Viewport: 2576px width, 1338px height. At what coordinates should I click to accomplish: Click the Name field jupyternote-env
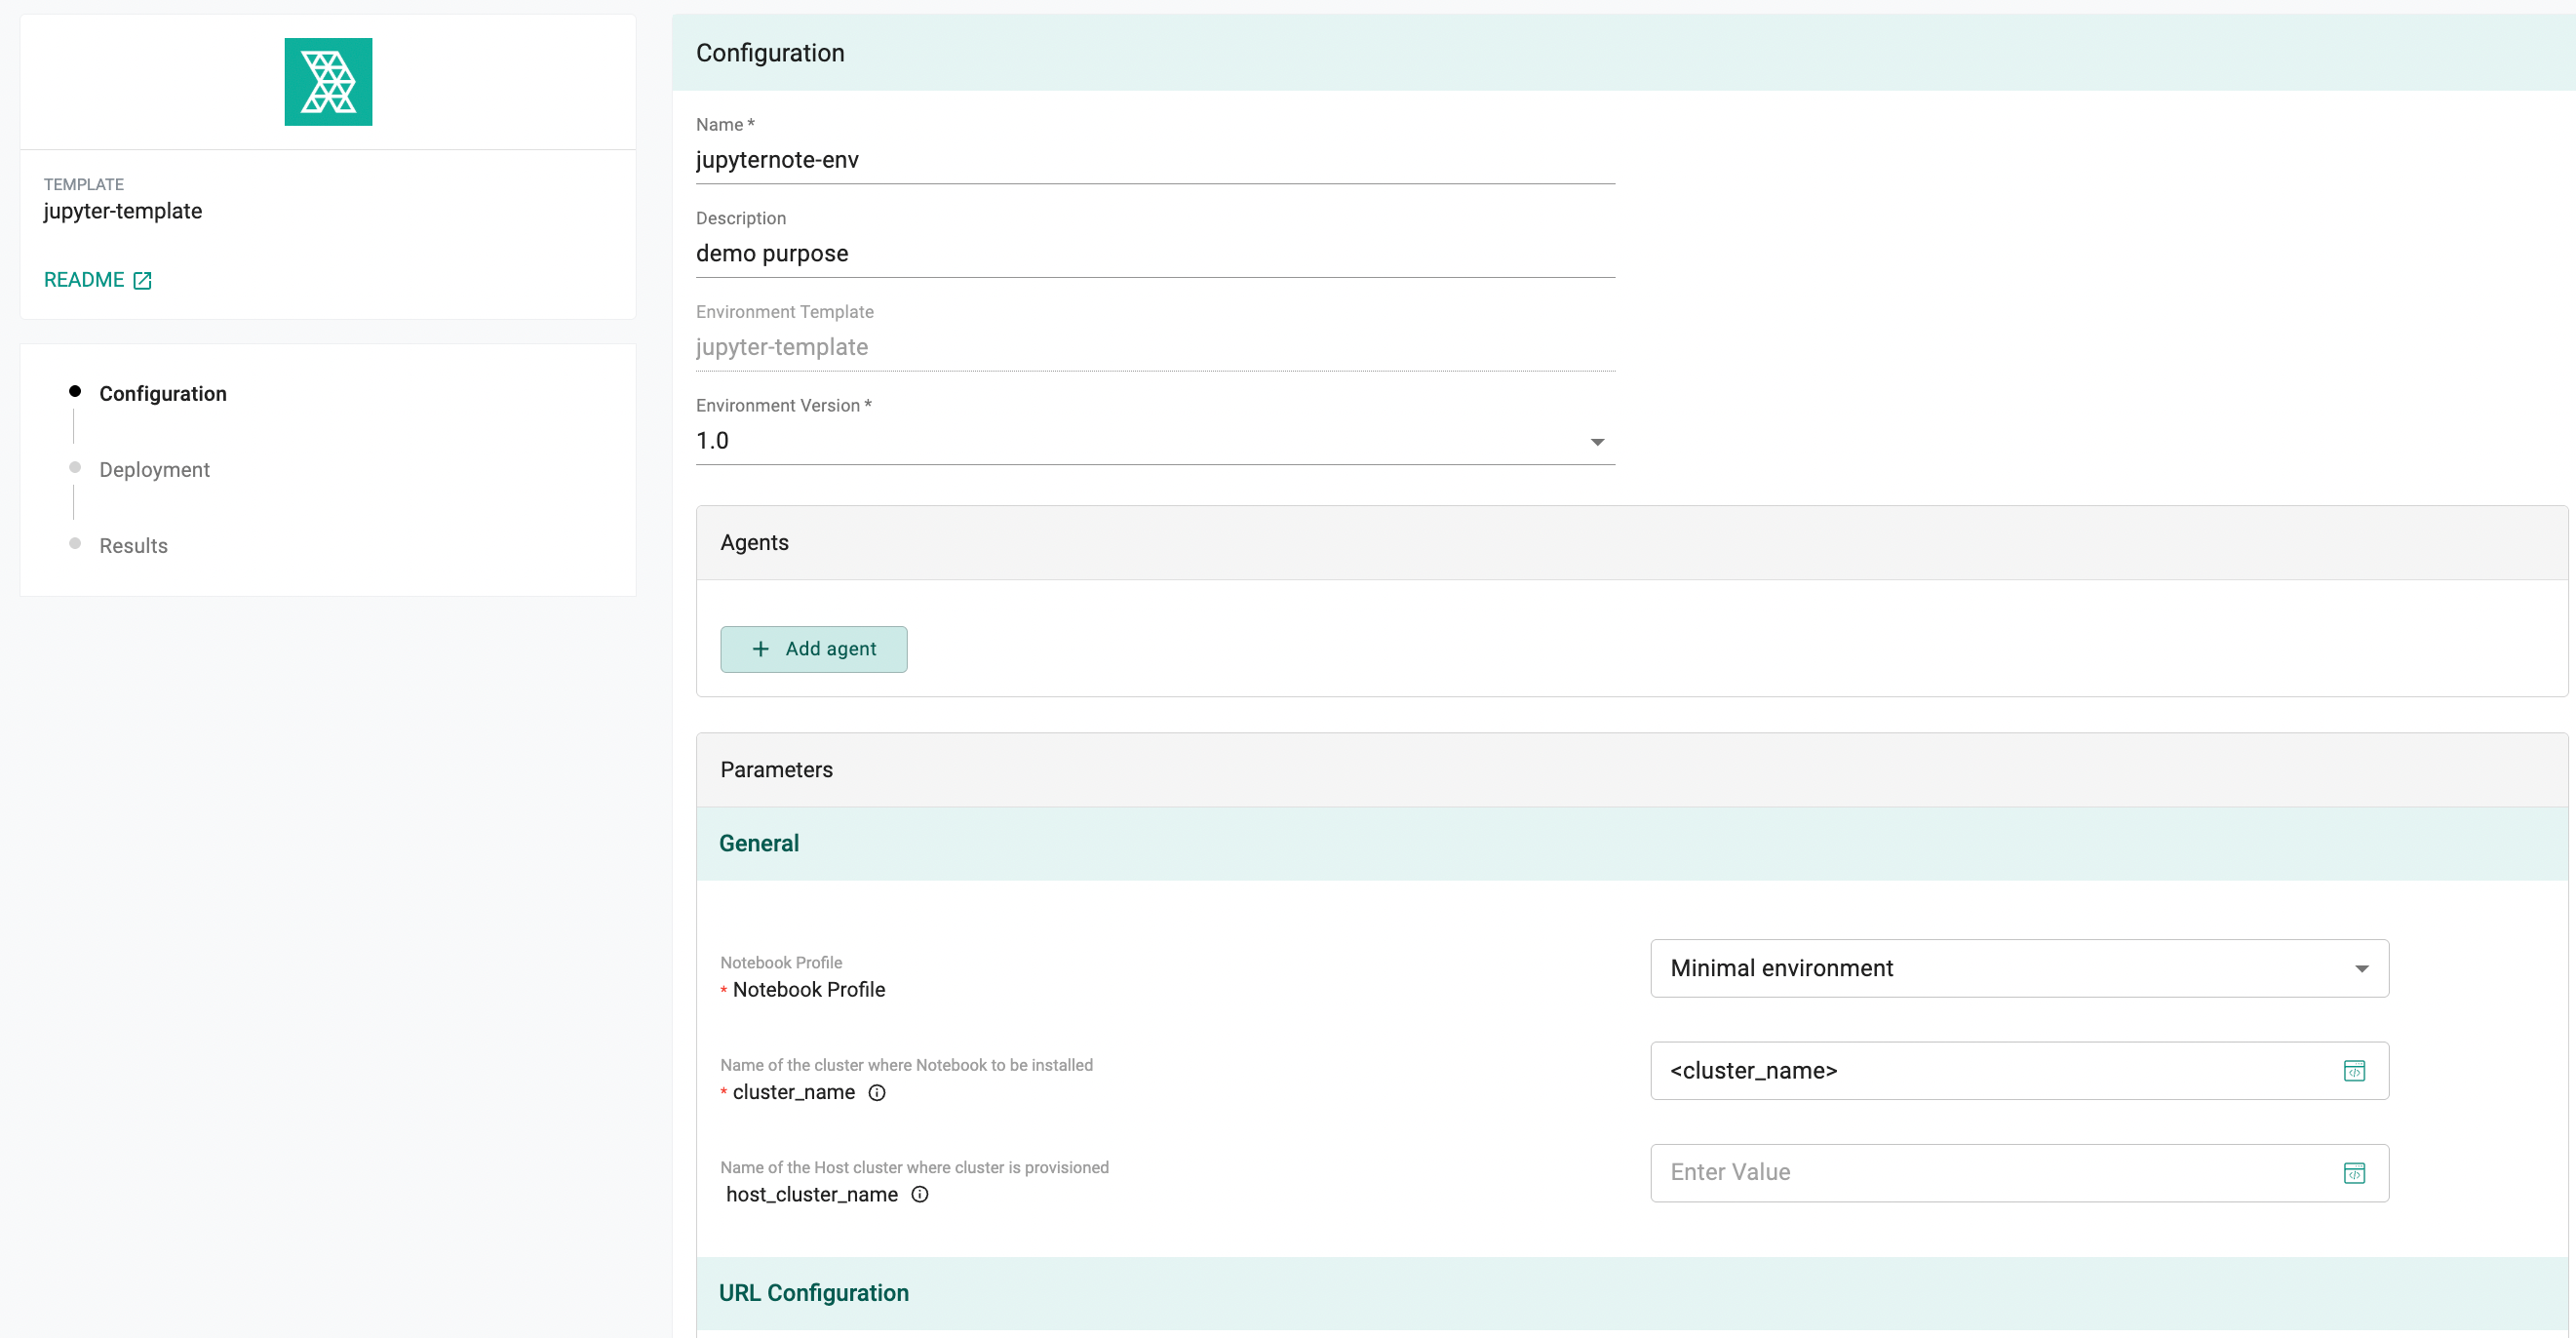click(1155, 161)
